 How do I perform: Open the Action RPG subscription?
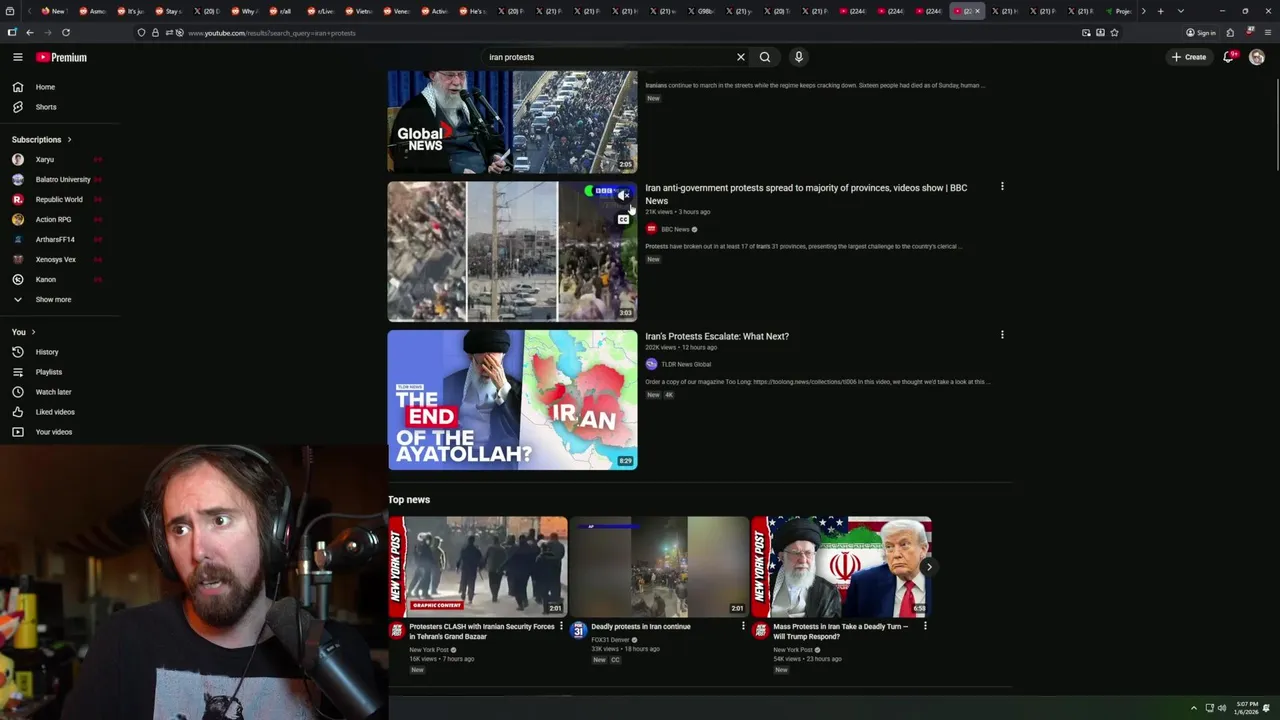point(60,219)
